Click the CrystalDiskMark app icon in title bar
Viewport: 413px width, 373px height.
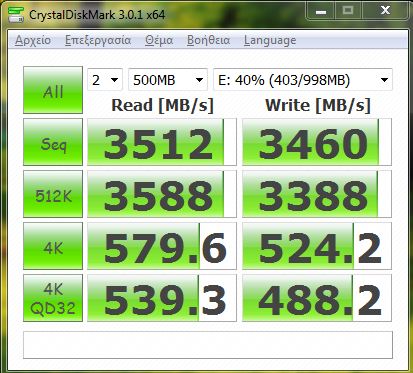(16, 14)
